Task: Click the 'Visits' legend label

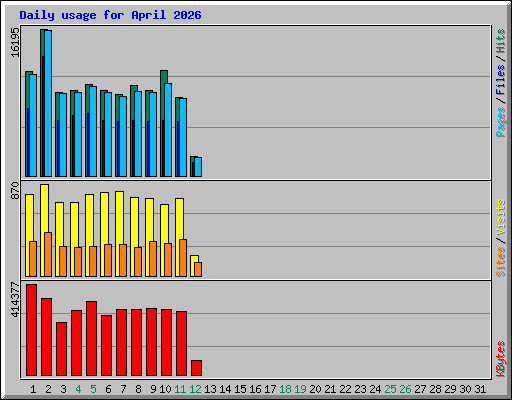Action: coord(501,217)
